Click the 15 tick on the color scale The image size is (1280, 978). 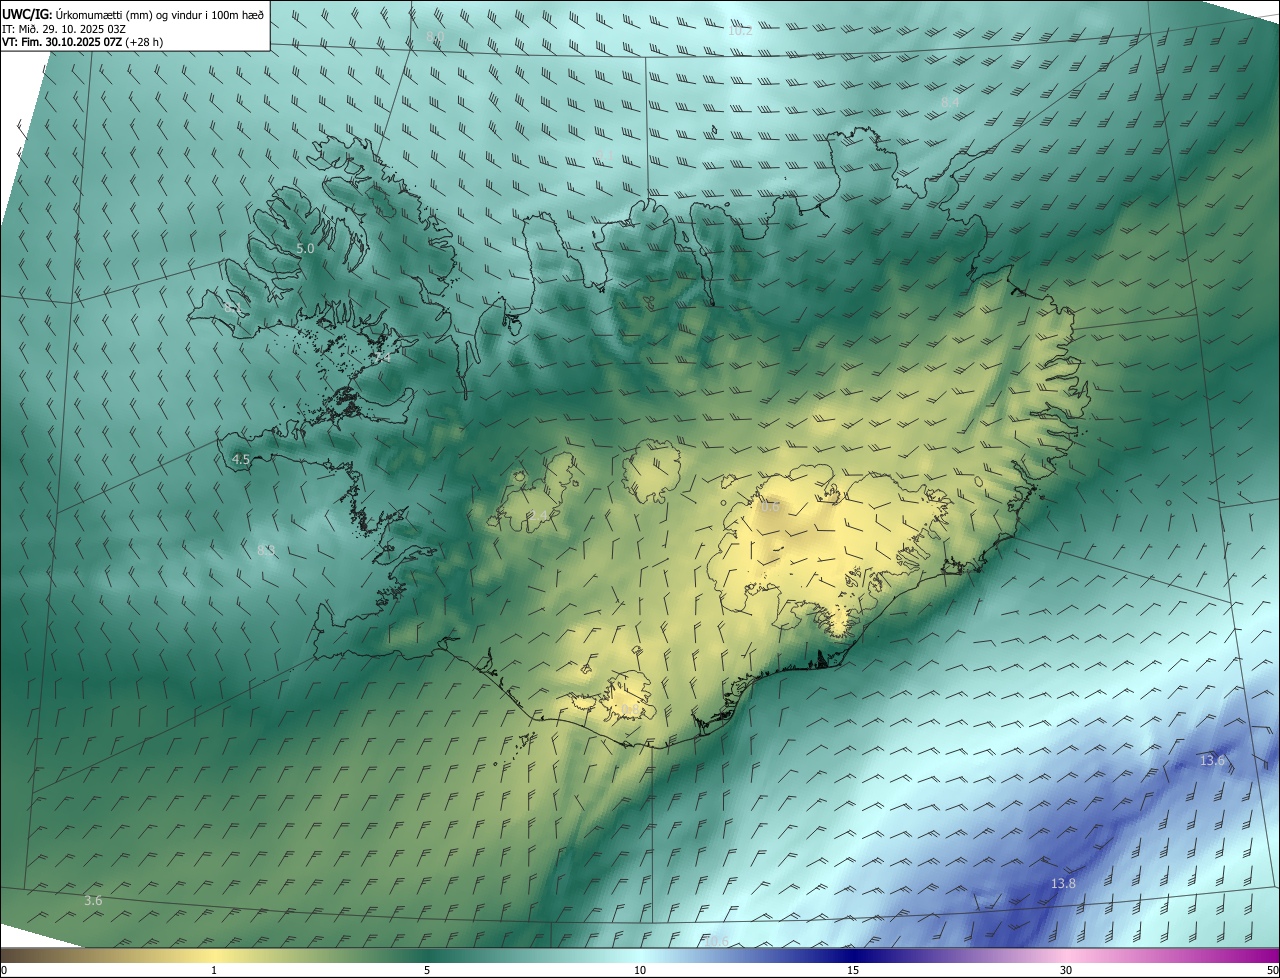click(x=853, y=971)
